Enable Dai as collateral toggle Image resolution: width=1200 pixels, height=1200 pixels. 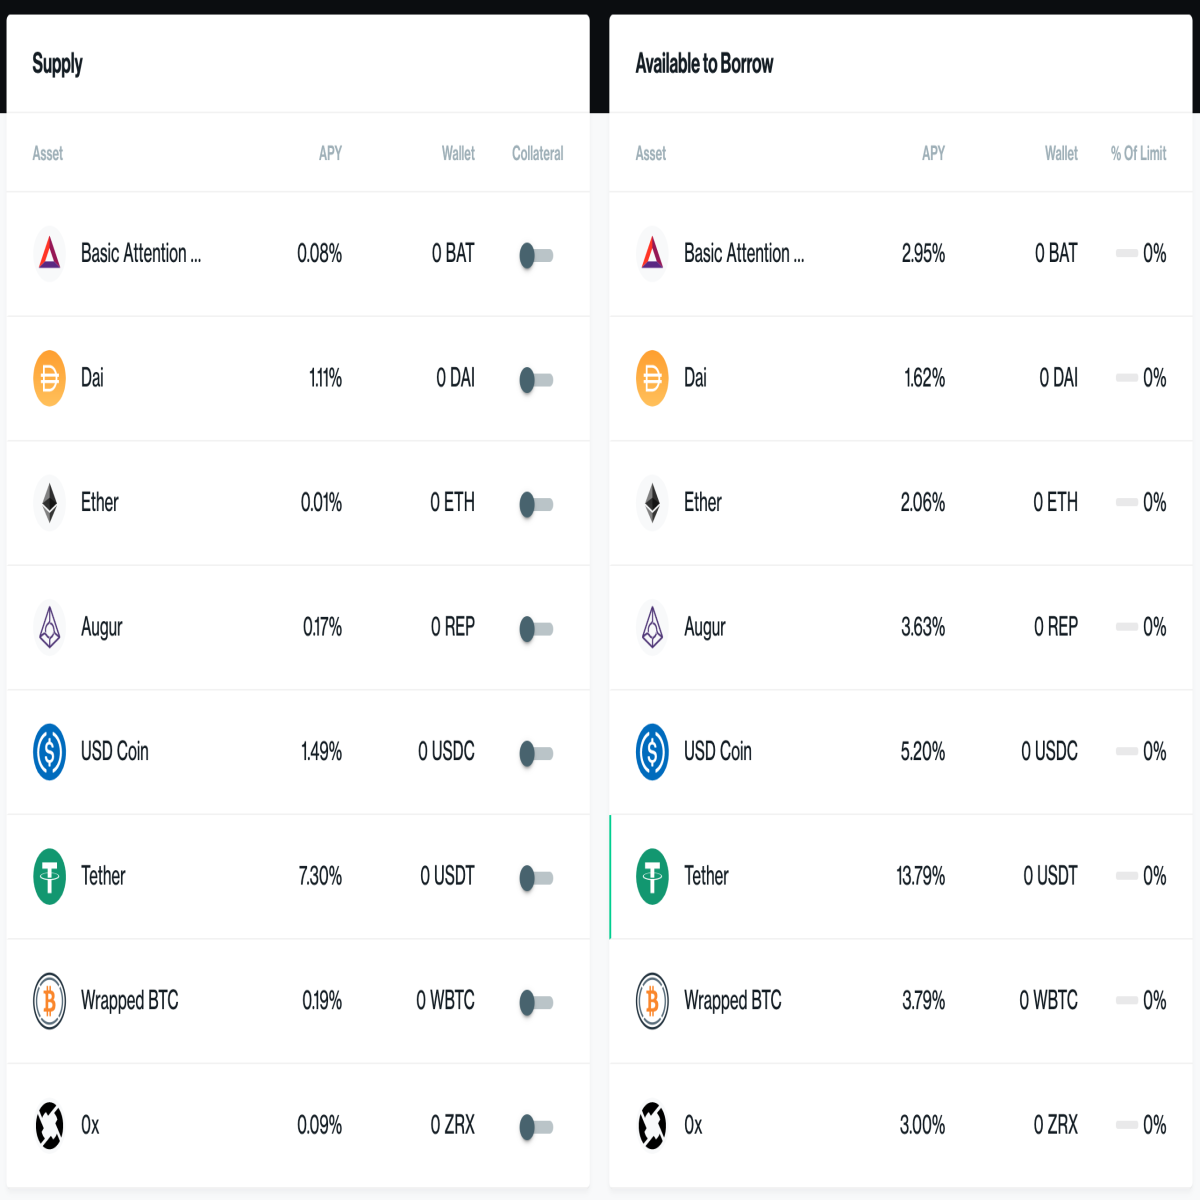[x=536, y=380]
